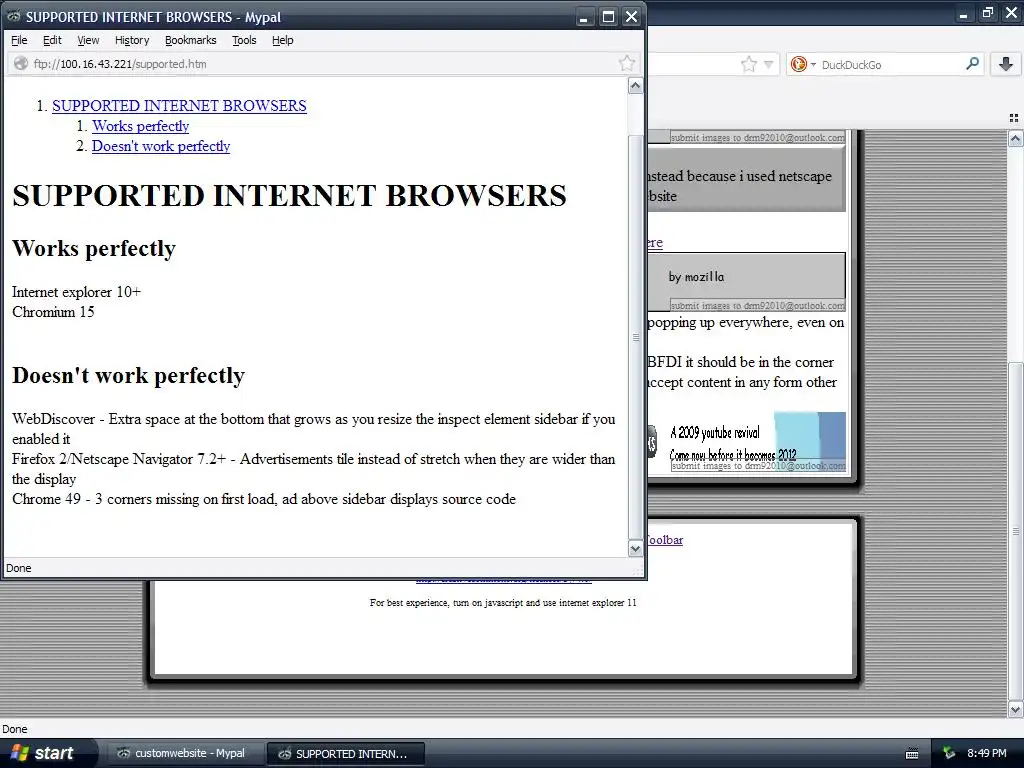Bookmark page with front window star icon

coord(627,63)
